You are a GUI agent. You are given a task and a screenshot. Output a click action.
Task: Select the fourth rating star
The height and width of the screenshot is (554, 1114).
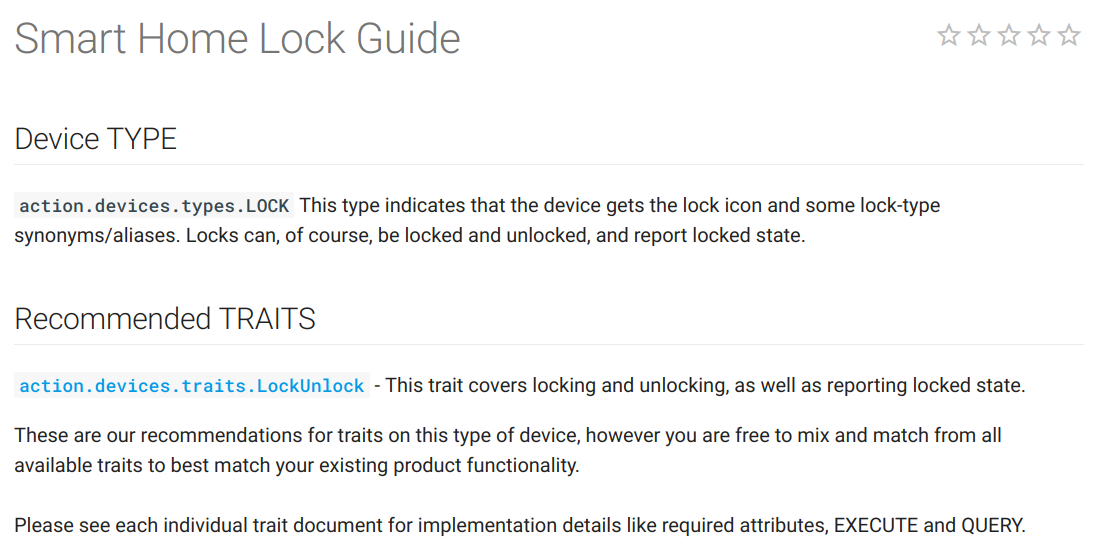(1039, 36)
